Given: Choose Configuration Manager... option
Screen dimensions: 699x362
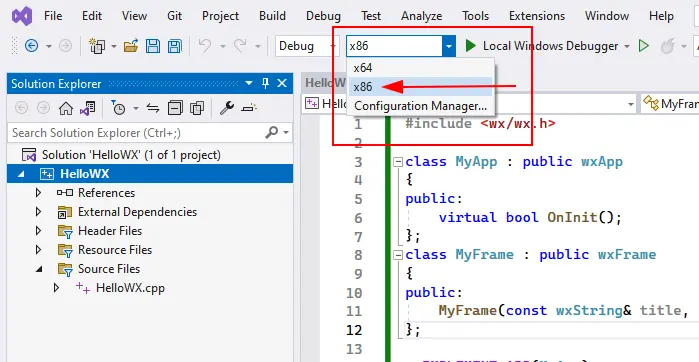Looking at the screenshot, I should point(420,106).
